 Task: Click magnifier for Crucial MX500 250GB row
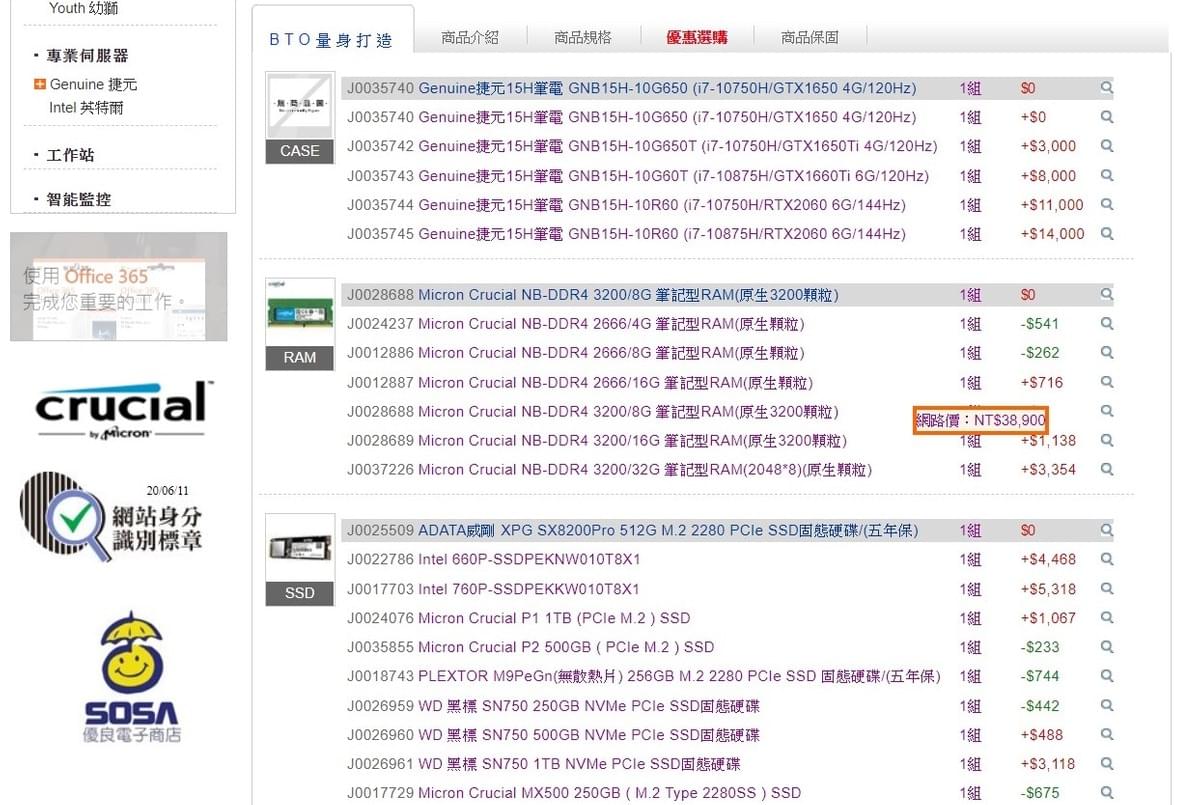tap(1107, 793)
